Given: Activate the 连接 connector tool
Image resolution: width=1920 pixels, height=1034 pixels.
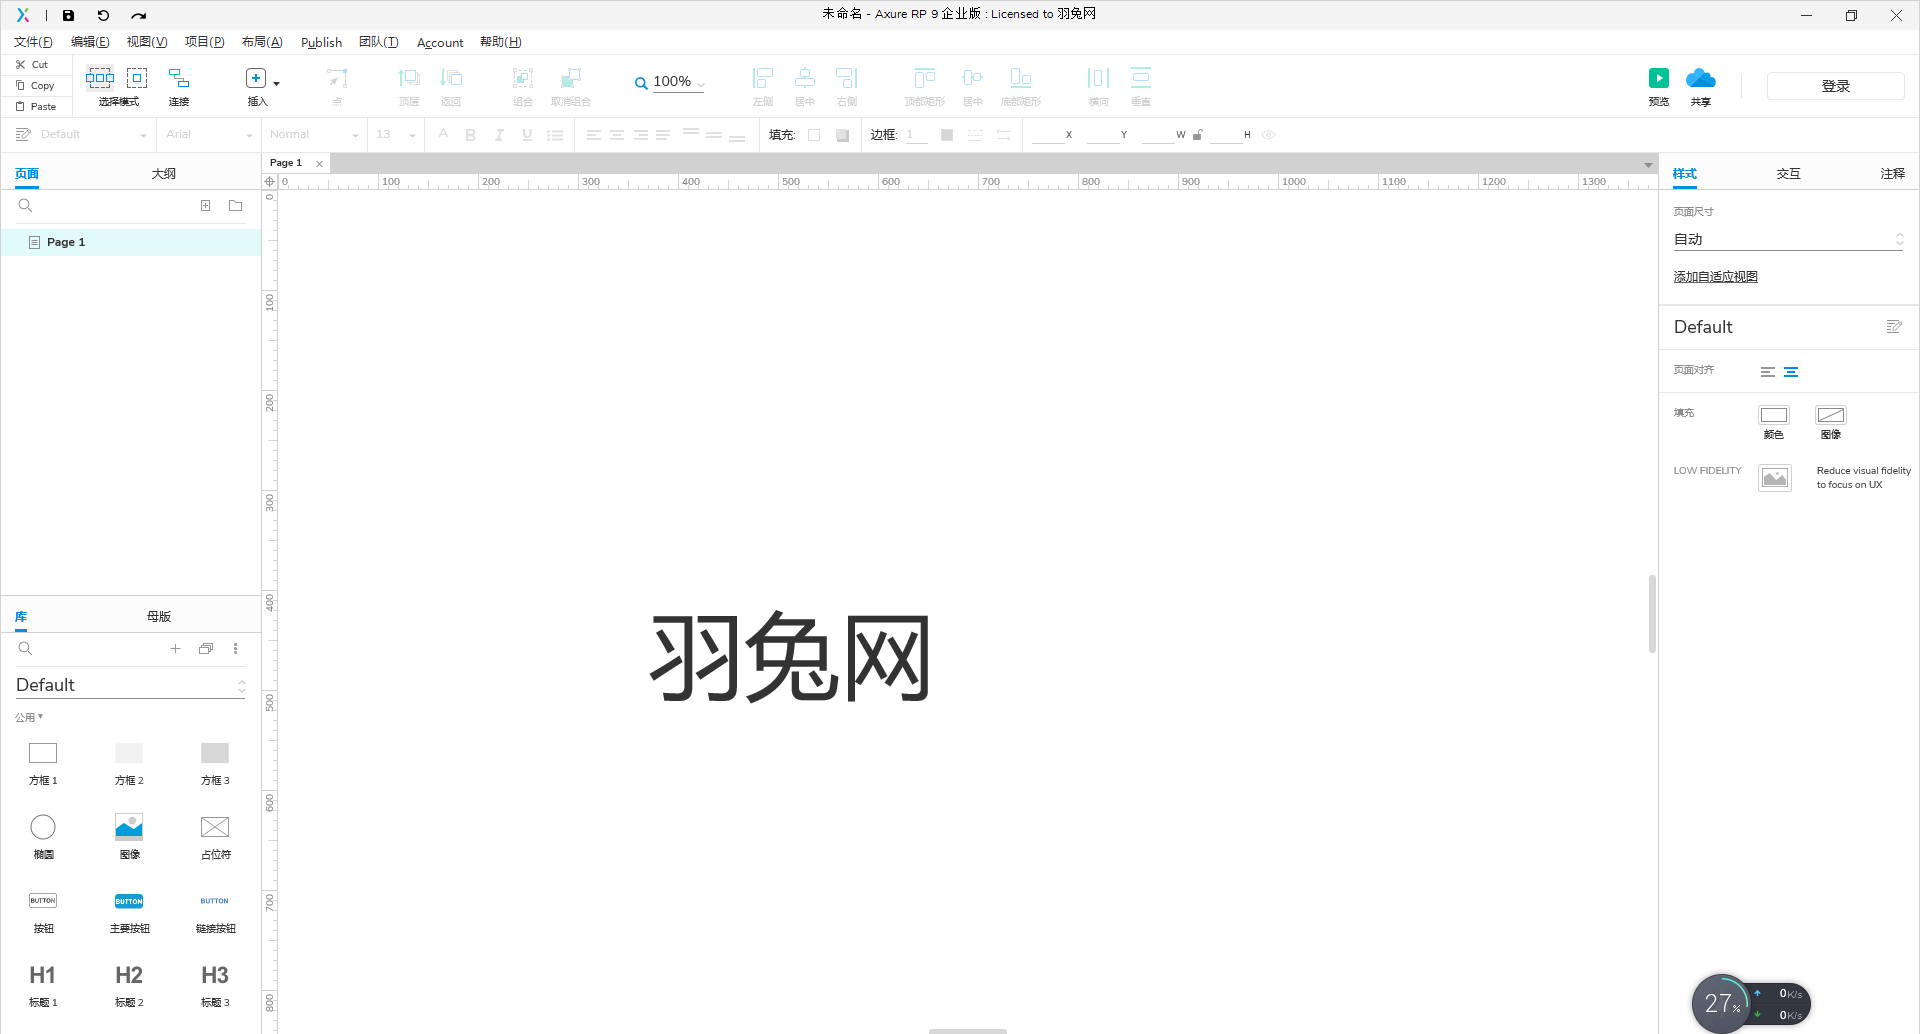Looking at the screenshot, I should tap(179, 78).
